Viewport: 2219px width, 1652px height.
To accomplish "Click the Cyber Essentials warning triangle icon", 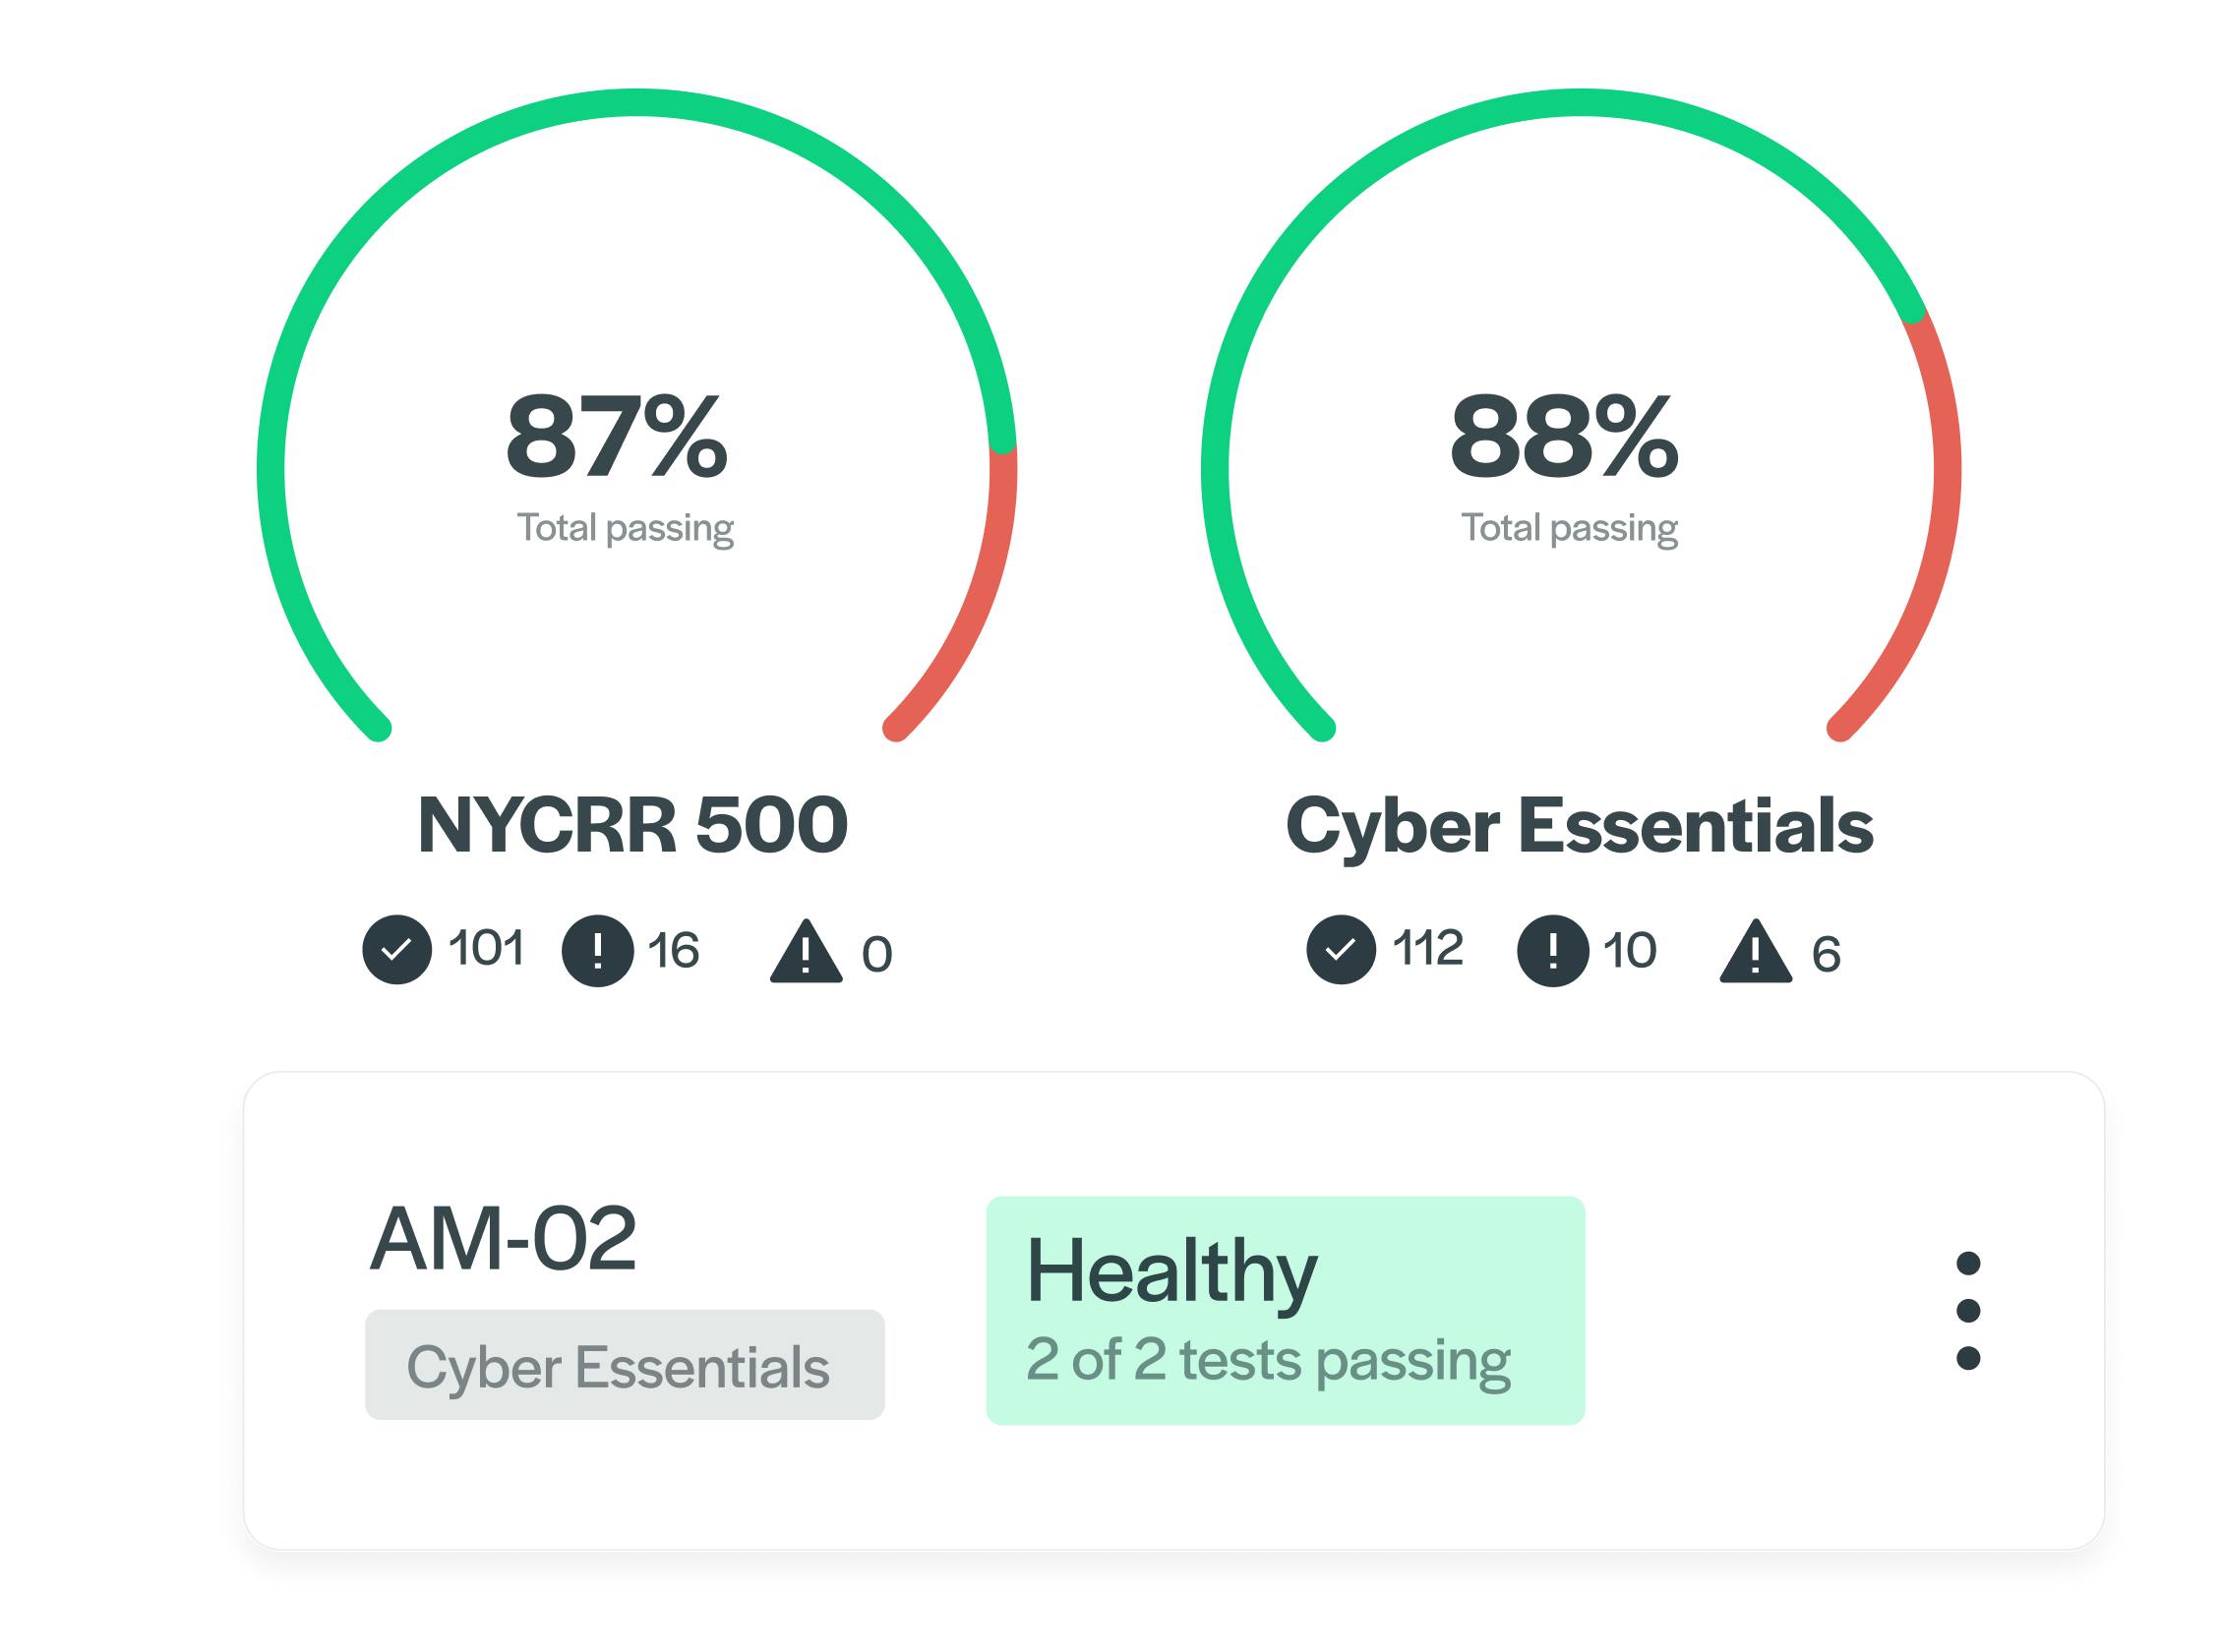I will point(1755,952).
